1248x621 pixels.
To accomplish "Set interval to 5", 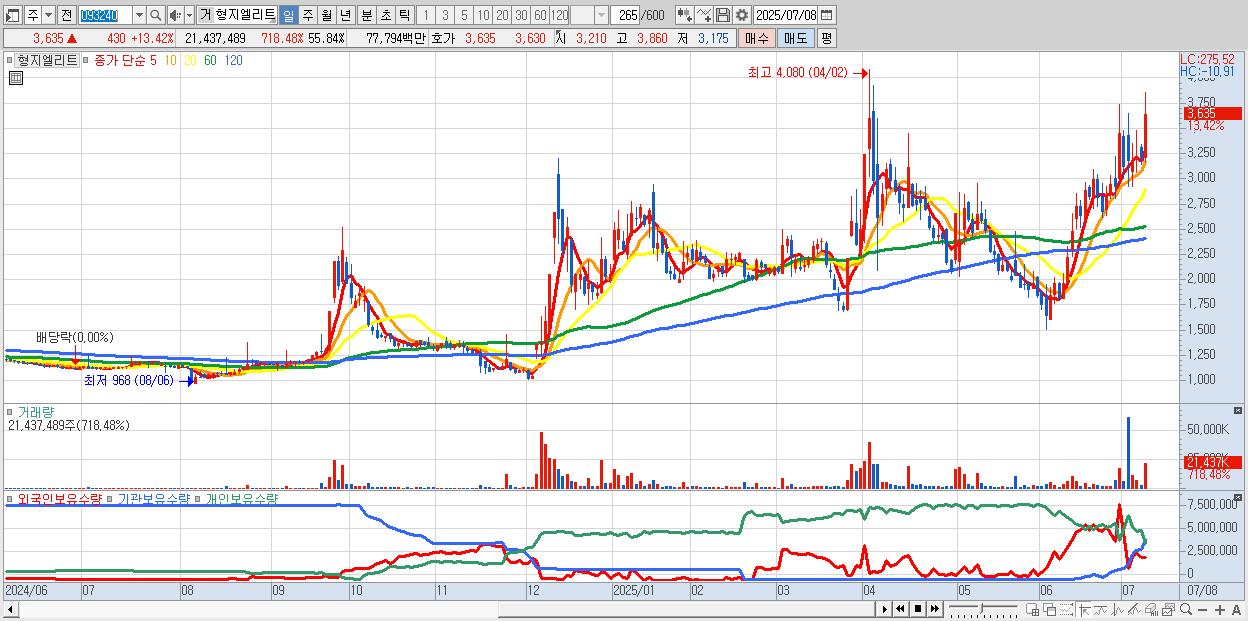I will tap(464, 15).
